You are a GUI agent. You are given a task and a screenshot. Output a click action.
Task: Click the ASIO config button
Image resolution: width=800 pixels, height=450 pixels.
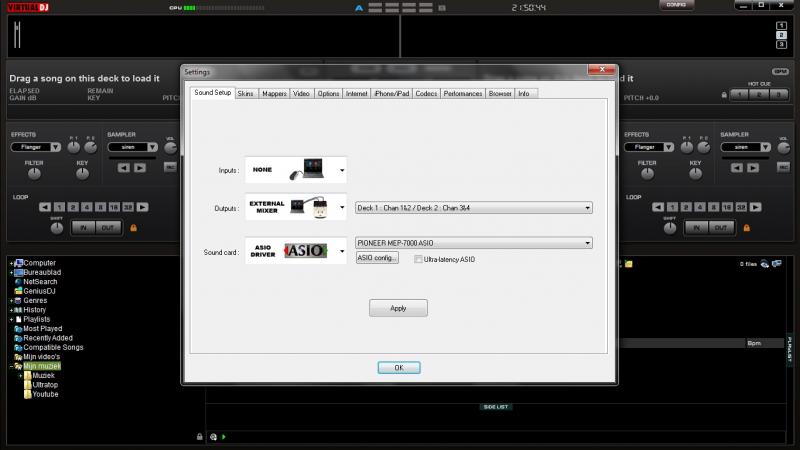tap(377, 258)
